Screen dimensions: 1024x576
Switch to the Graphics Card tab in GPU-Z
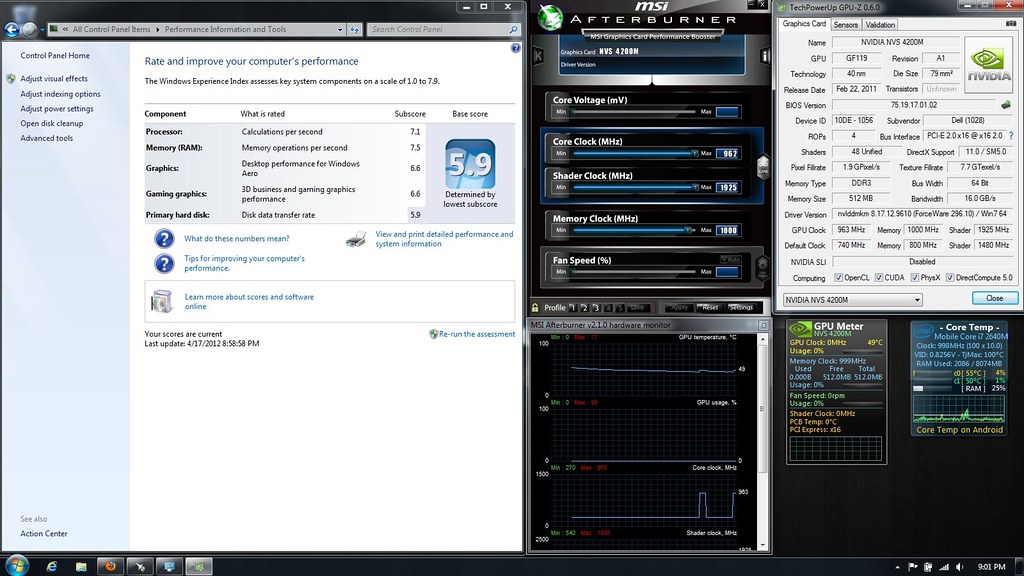point(804,24)
